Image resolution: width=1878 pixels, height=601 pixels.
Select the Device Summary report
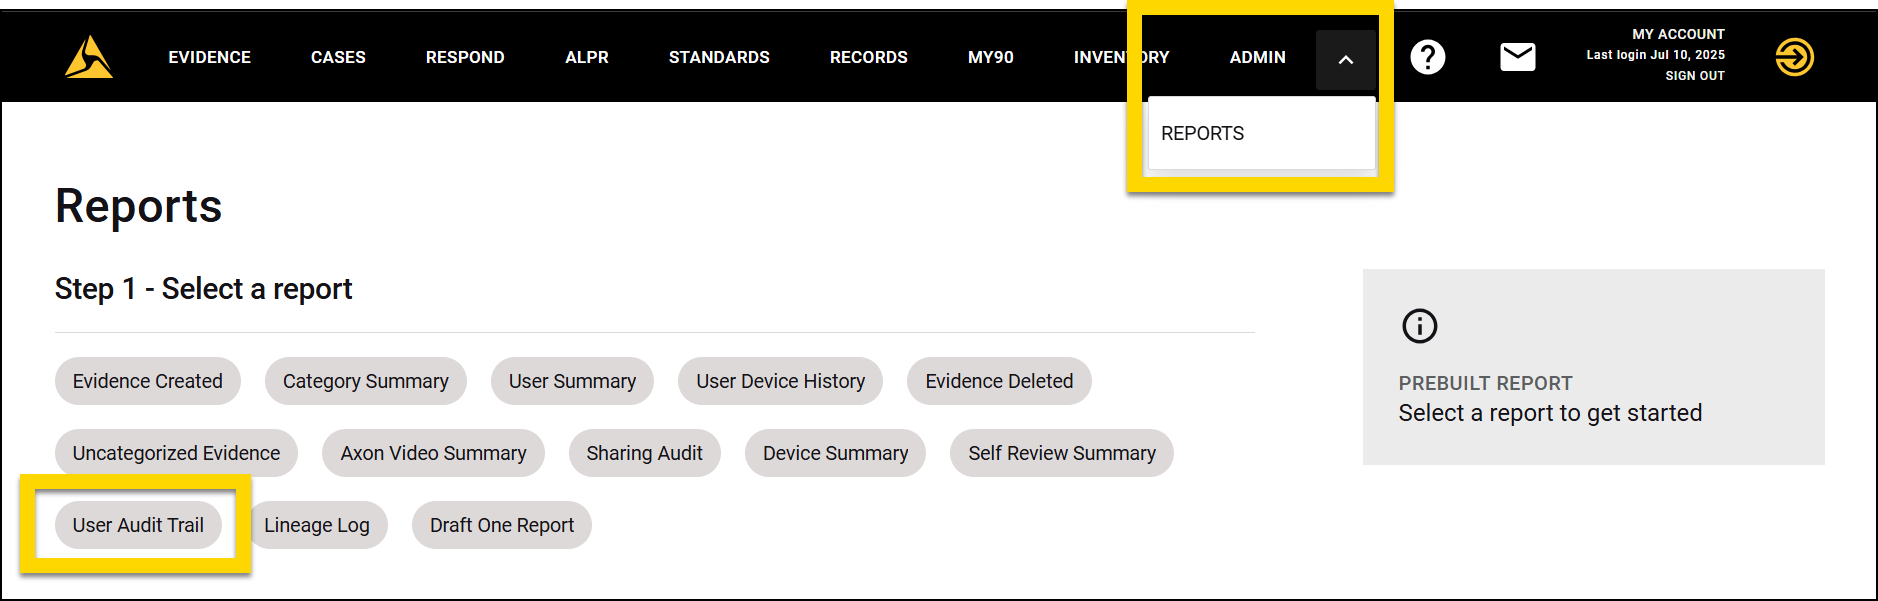coord(835,453)
